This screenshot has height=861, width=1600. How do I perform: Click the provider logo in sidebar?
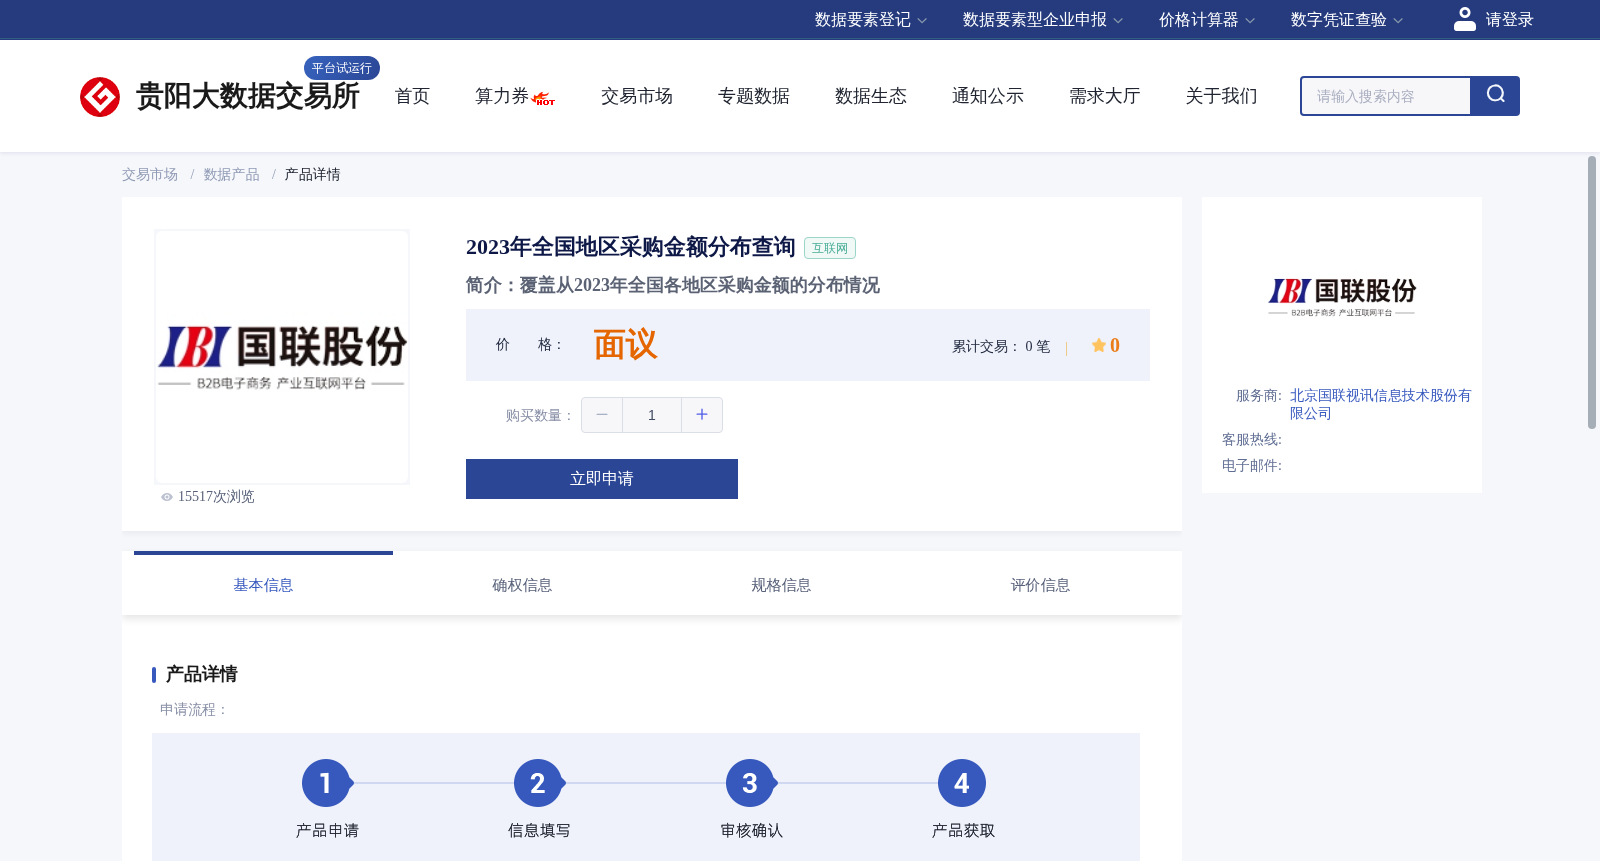pyautogui.click(x=1342, y=296)
